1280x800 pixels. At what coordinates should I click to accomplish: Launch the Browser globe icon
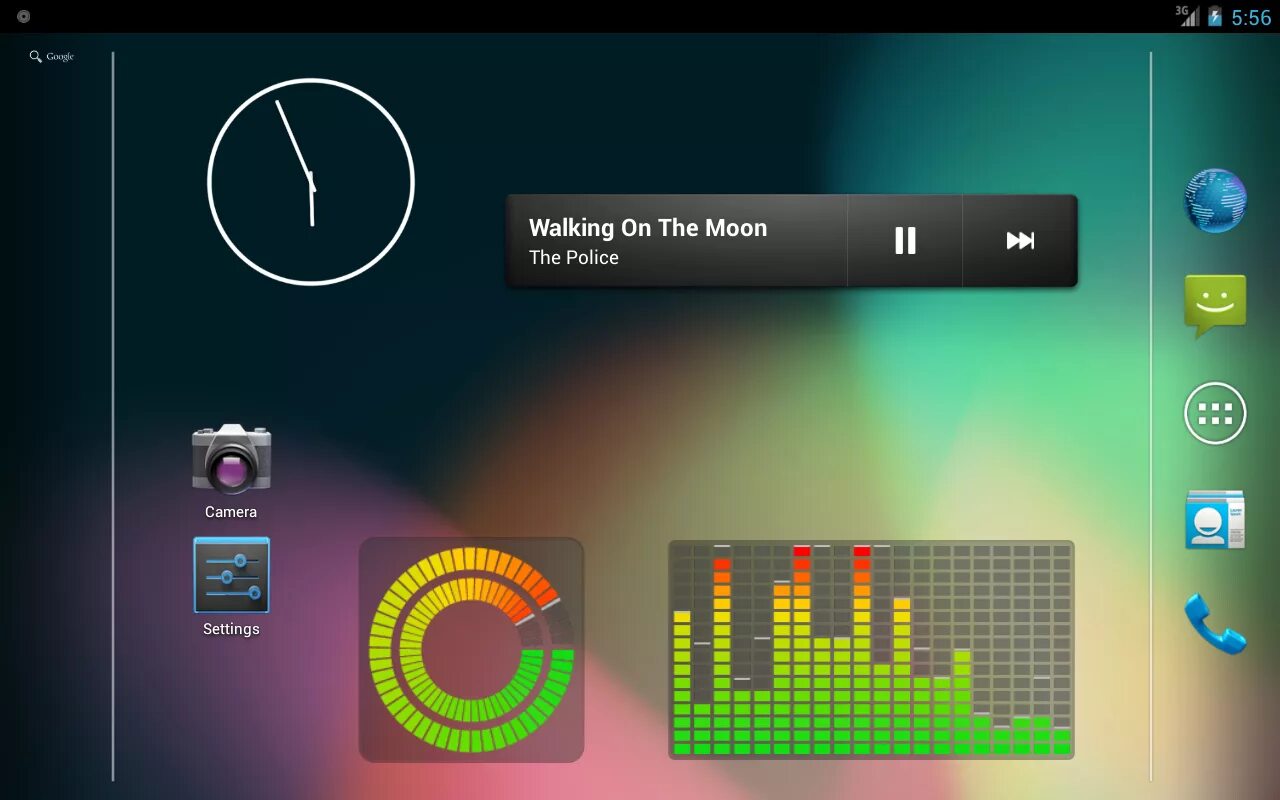click(x=1215, y=200)
